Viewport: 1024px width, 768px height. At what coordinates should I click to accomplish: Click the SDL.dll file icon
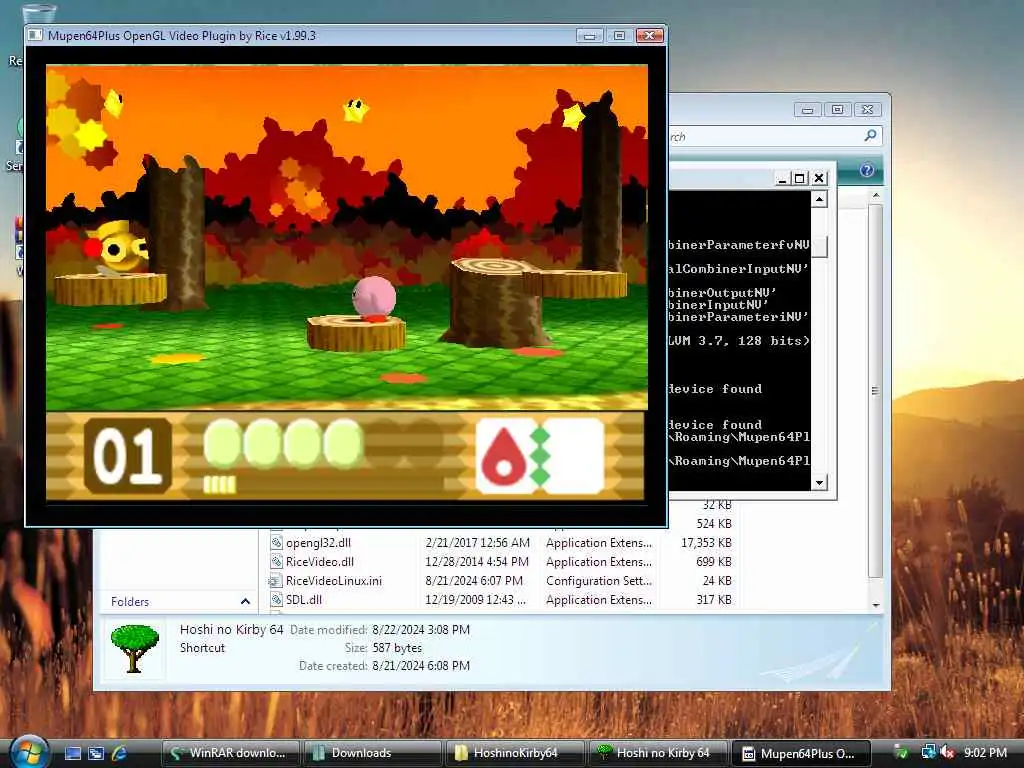pos(276,600)
